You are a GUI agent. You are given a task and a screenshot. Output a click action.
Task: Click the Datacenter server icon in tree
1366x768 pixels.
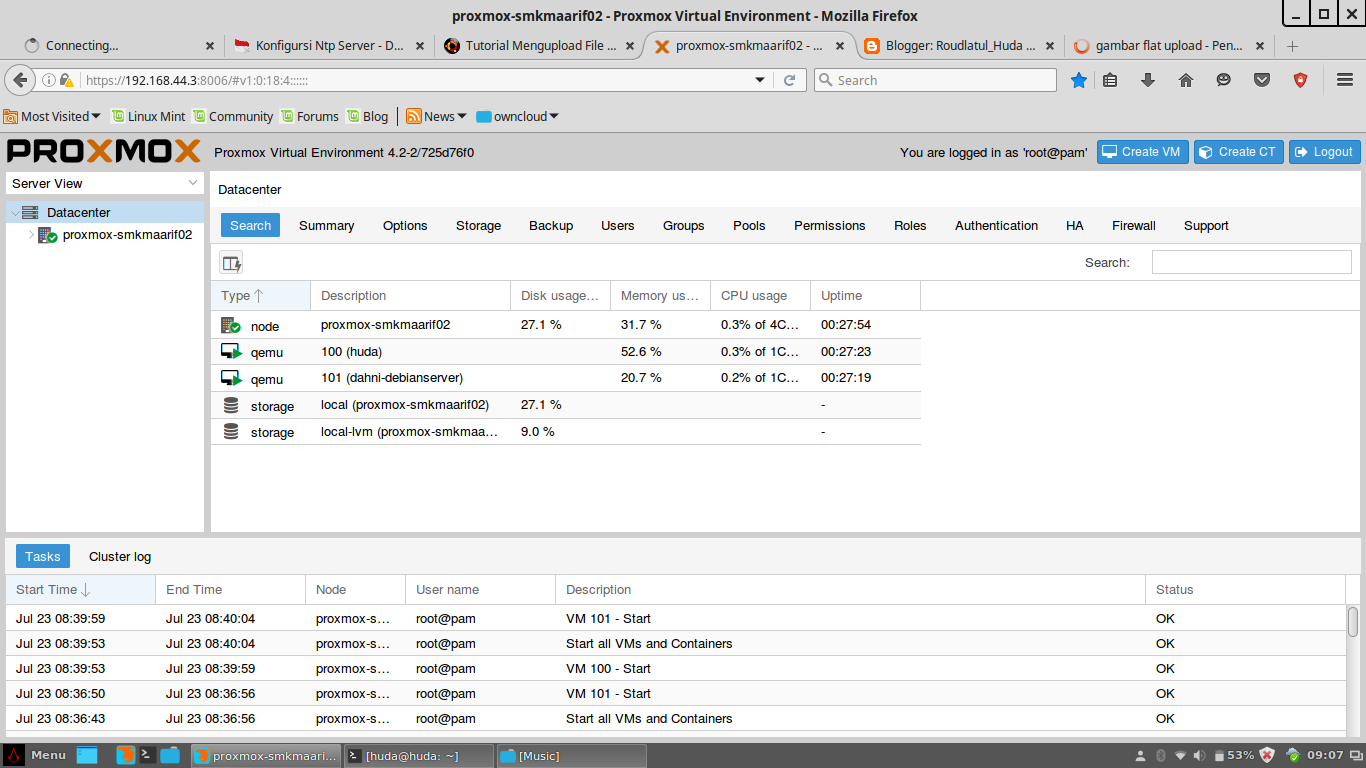[30, 212]
